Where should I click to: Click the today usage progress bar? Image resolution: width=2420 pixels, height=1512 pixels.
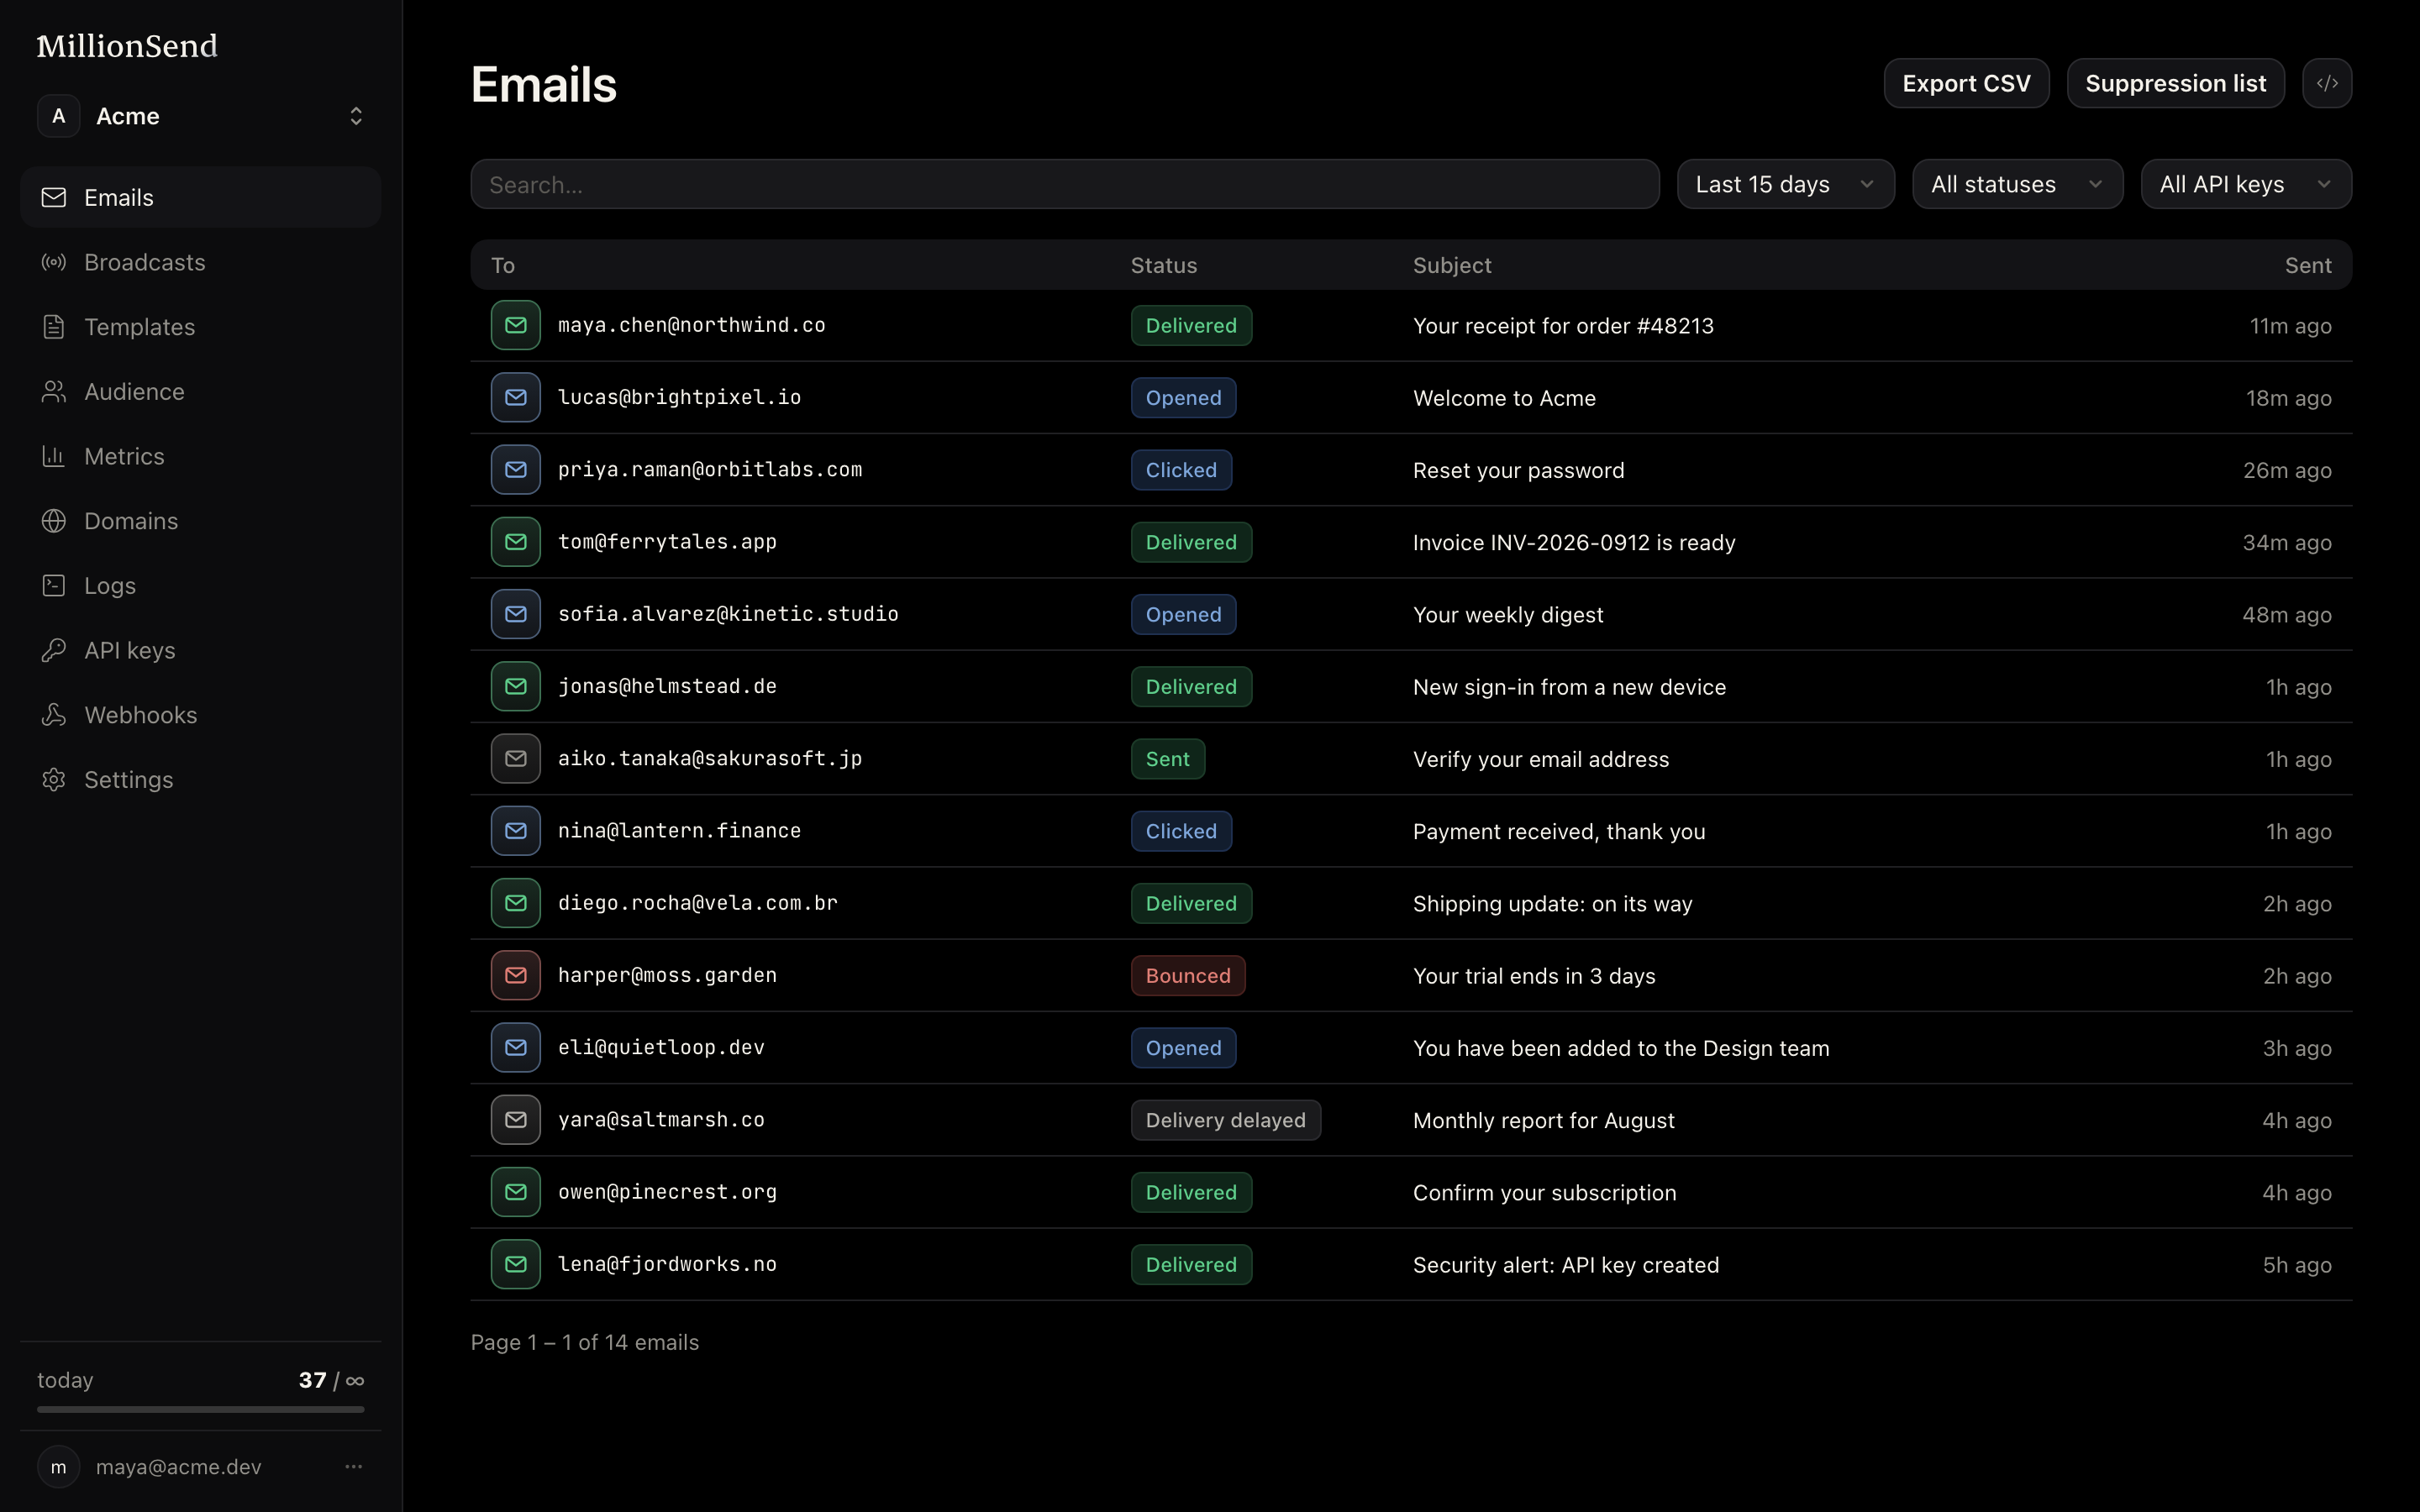tap(200, 1409)
